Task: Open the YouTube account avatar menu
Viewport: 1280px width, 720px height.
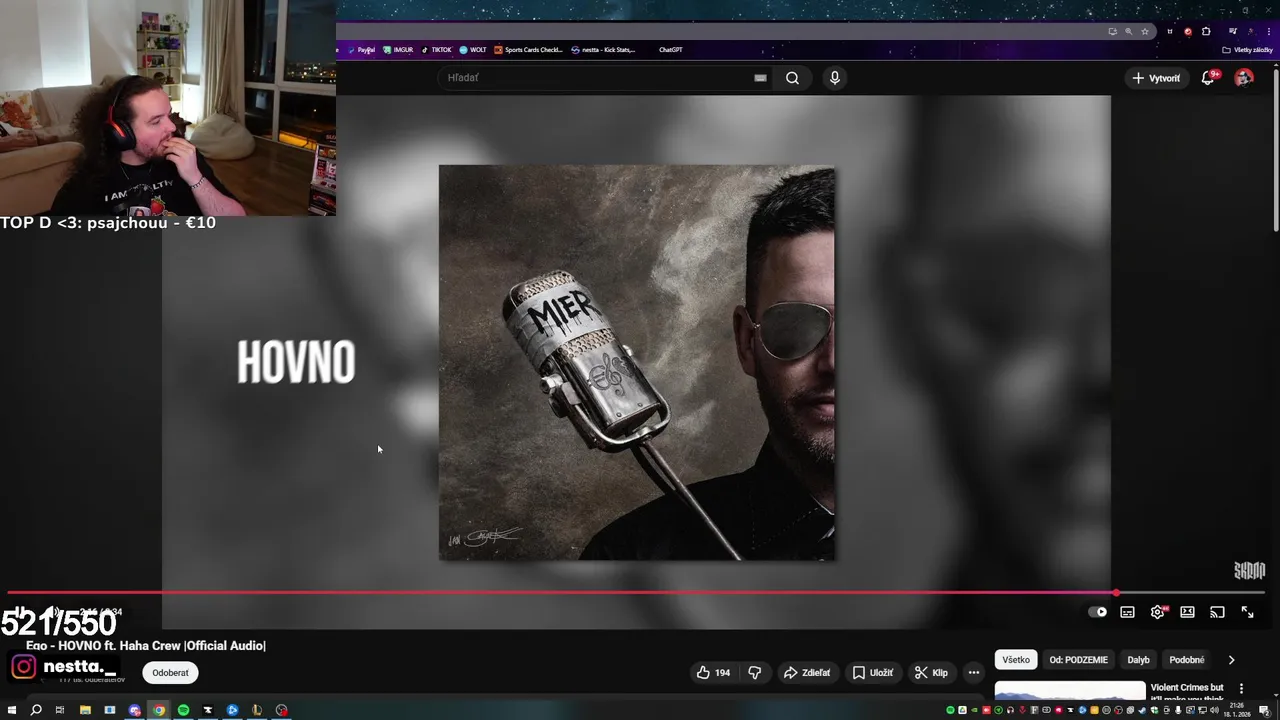Action: click(1244, 78)
